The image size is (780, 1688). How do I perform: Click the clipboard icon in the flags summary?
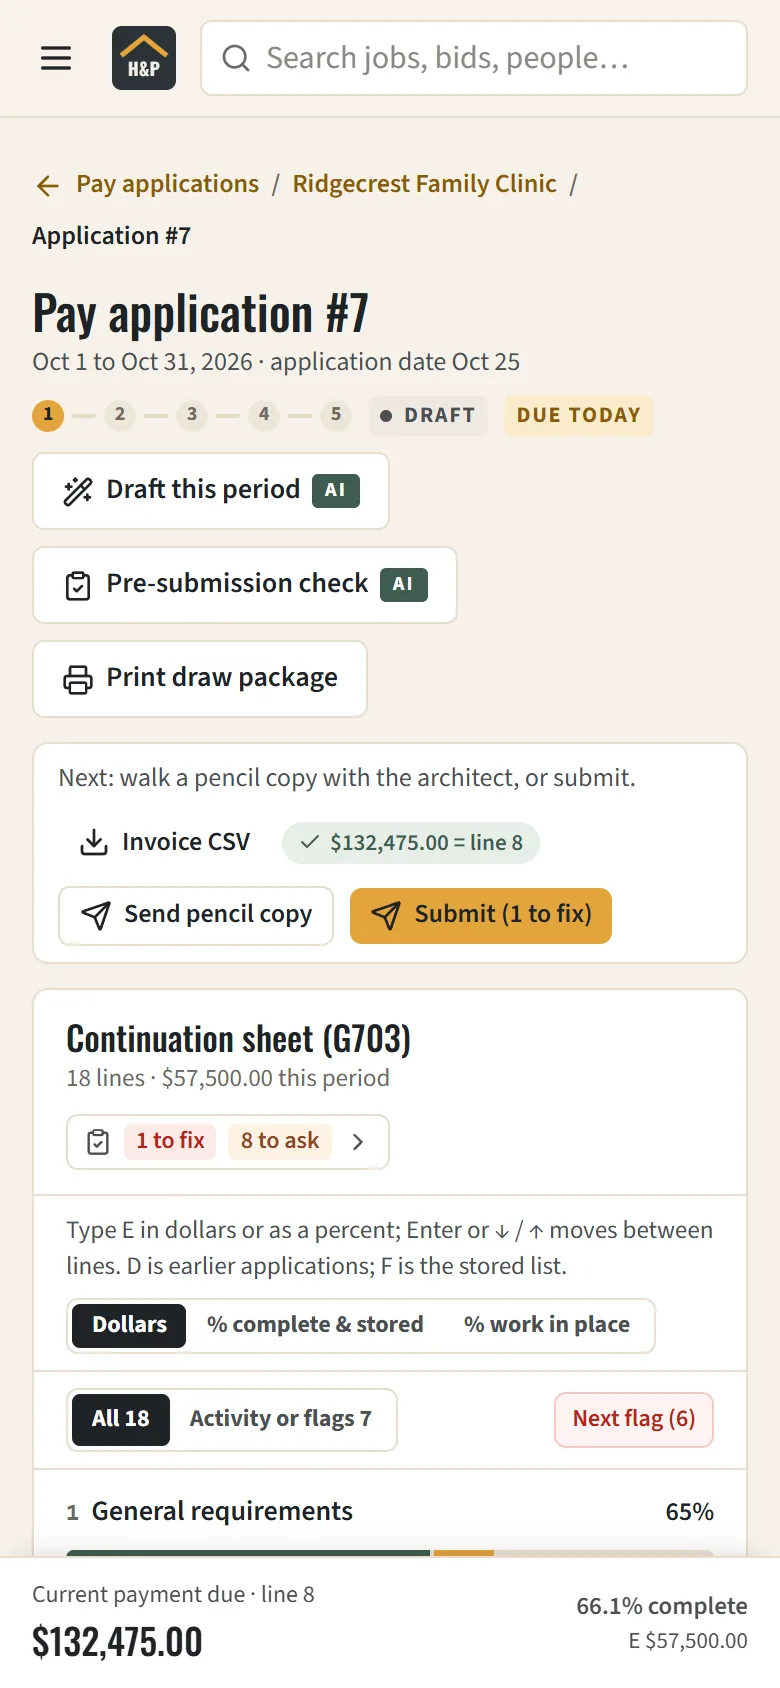(98, 1142)
